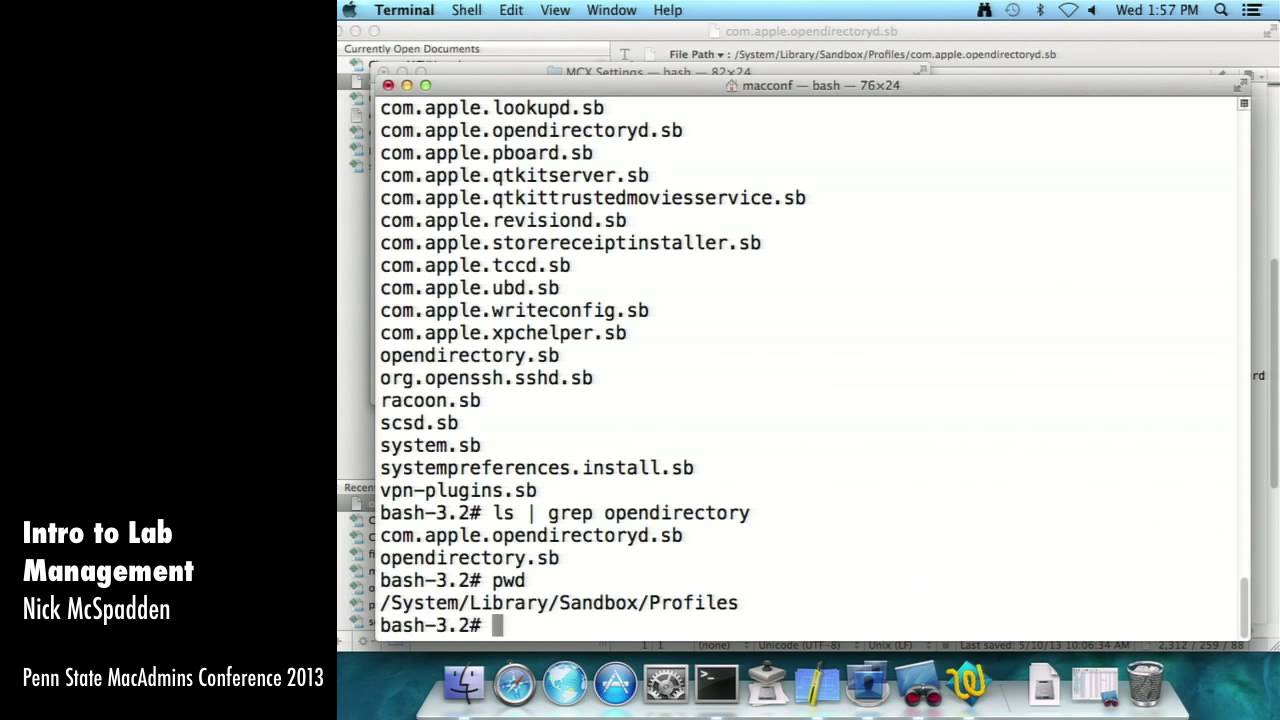Click vpn-plugins.sb in the listing
Viewport: 1280px width, 720px height.
[458, 490]
